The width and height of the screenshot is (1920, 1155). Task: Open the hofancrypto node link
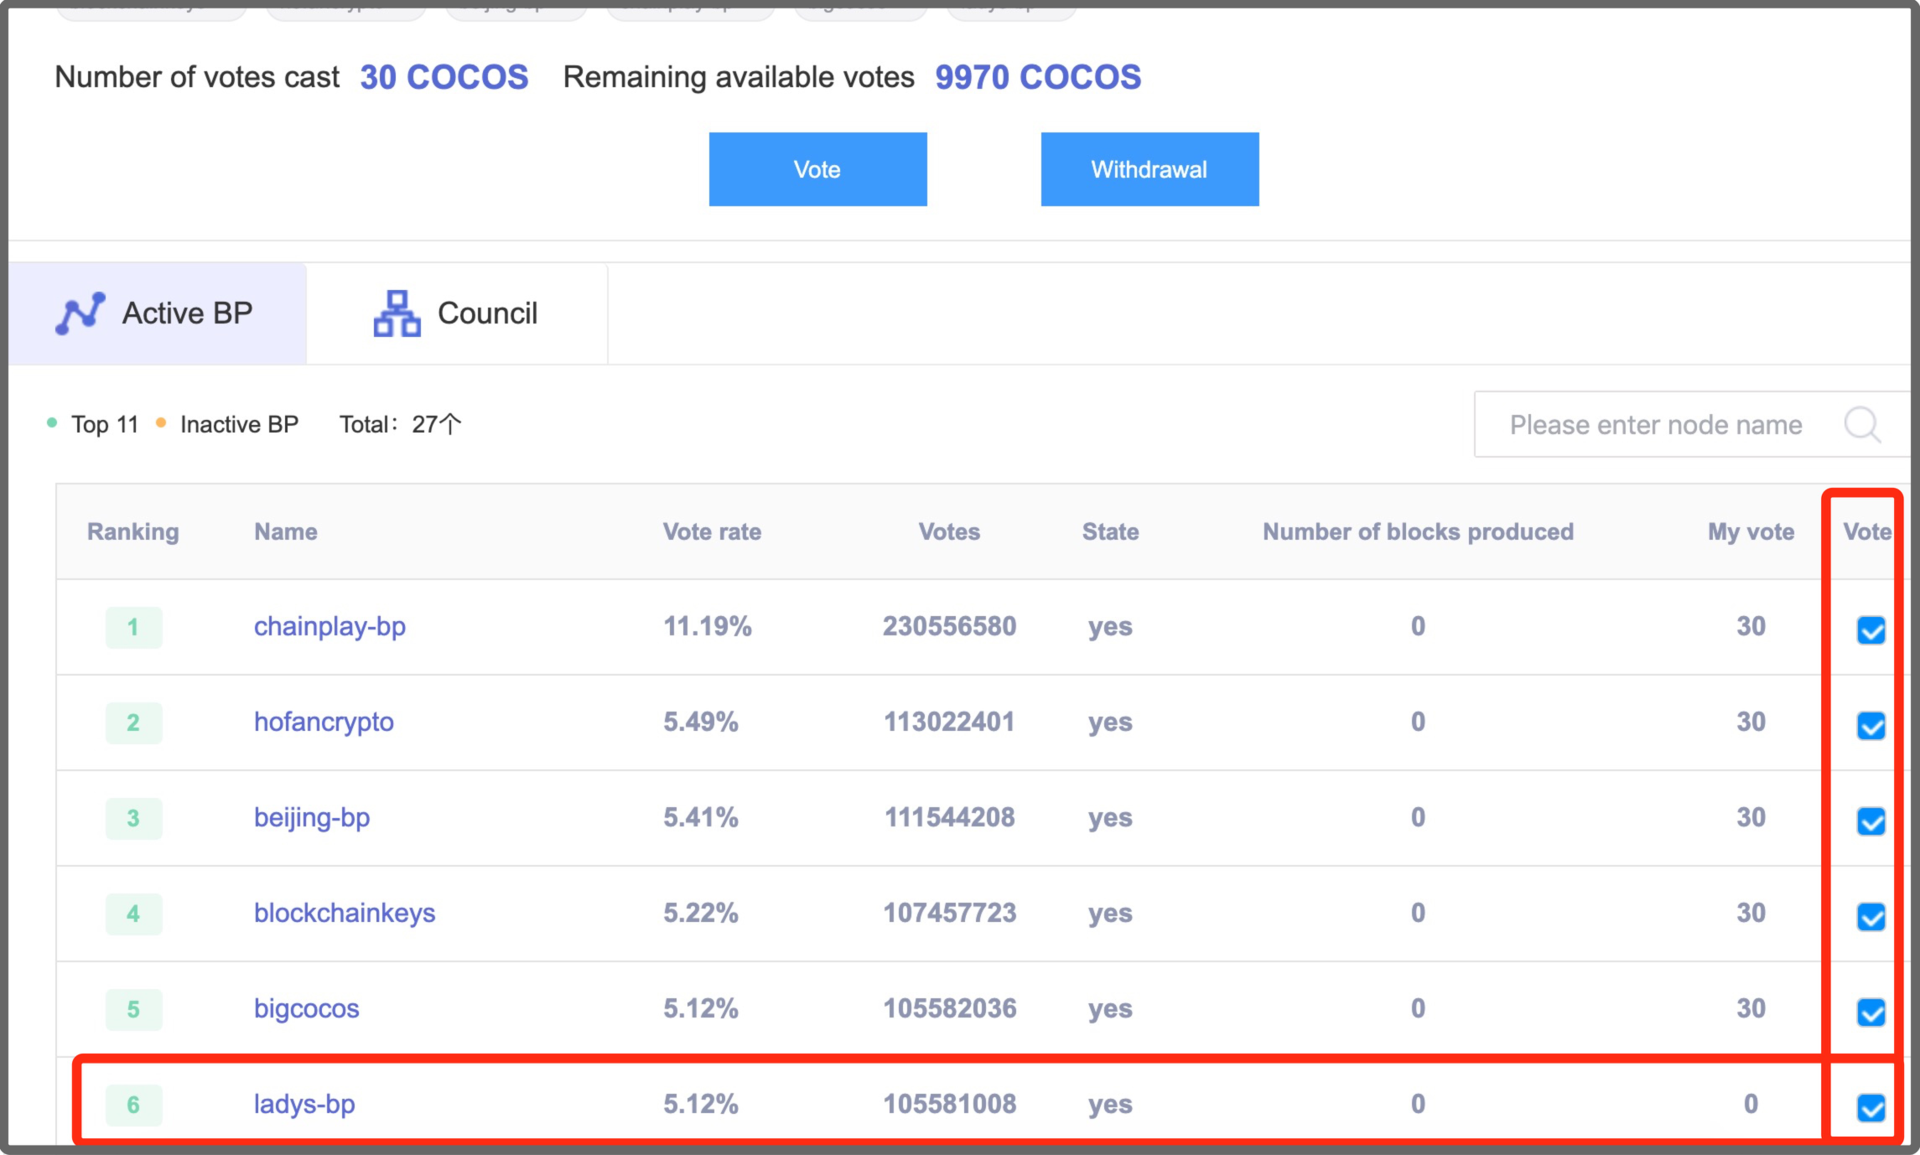(323, 722)
